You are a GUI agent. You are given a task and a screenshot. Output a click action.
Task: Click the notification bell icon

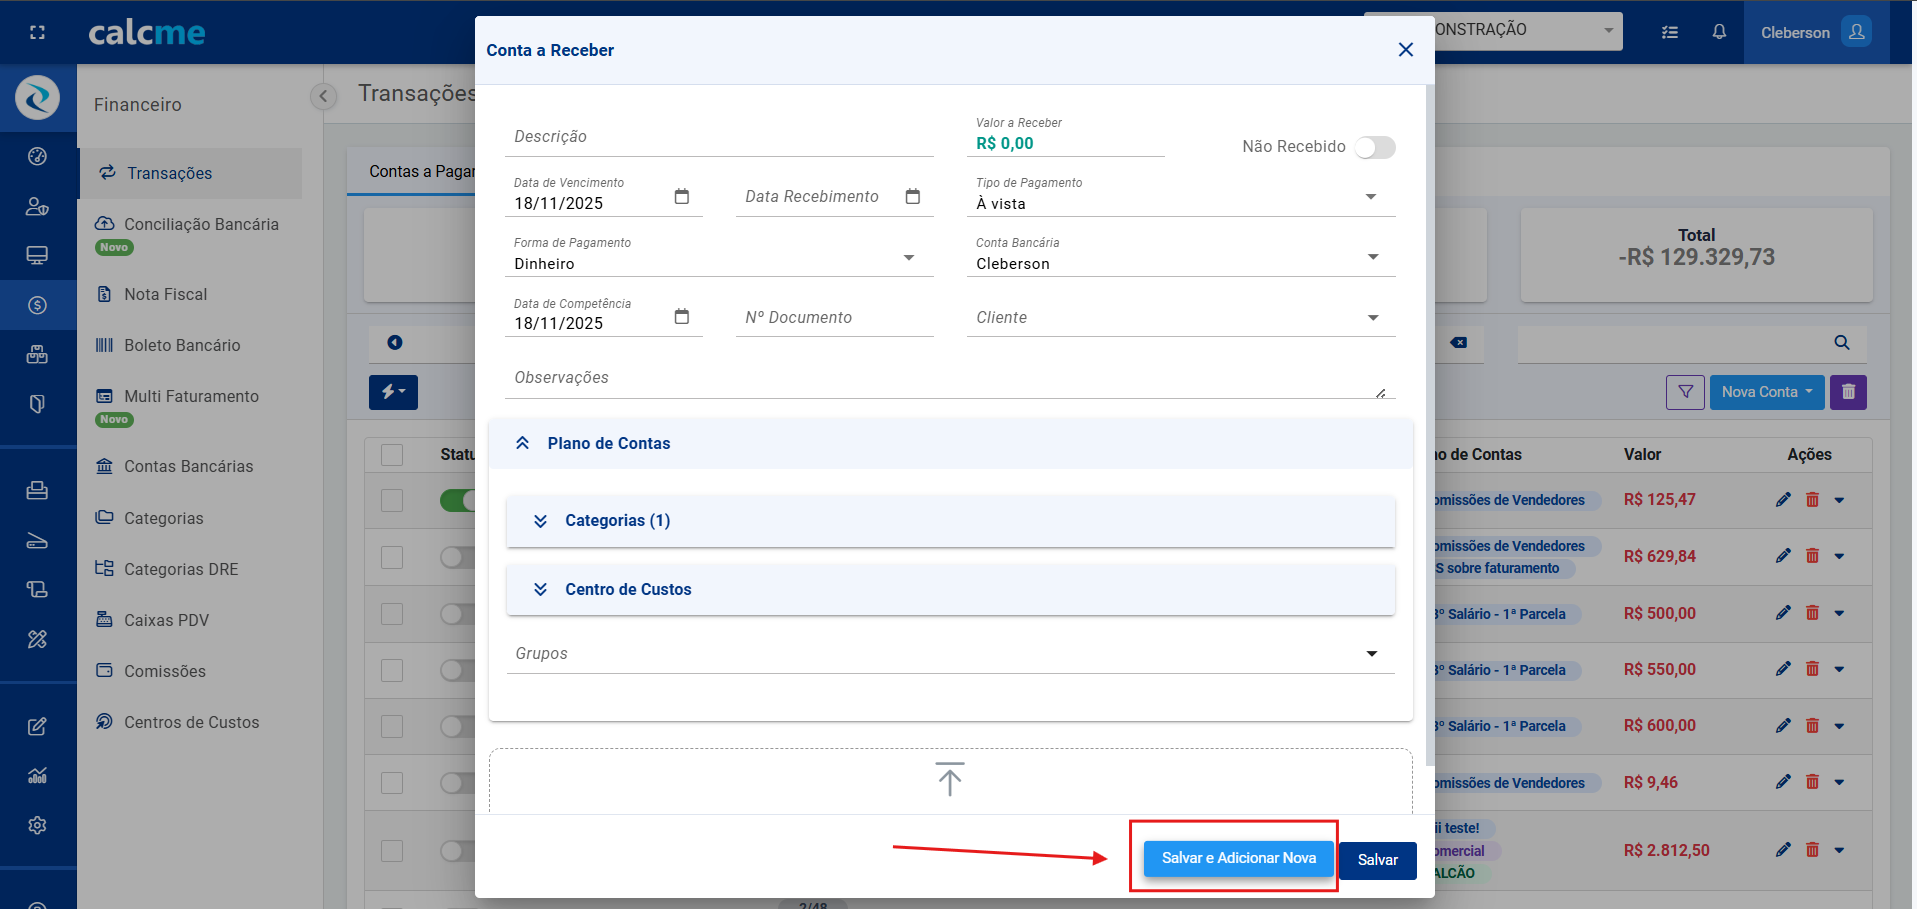pyautogui.click(x=1718, y=32)
